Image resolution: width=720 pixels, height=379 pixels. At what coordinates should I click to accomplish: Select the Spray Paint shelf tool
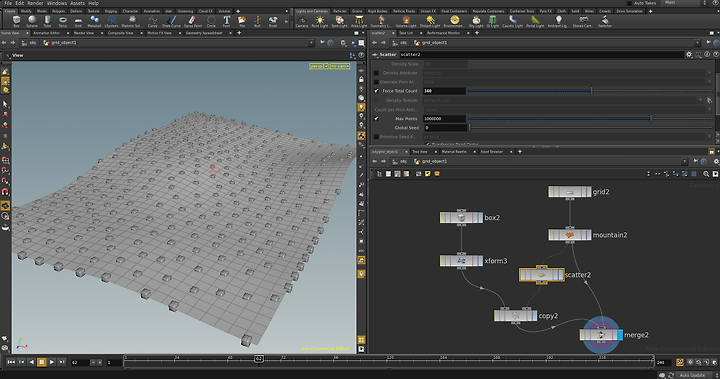pyautogui.click(x=192, y=21)
